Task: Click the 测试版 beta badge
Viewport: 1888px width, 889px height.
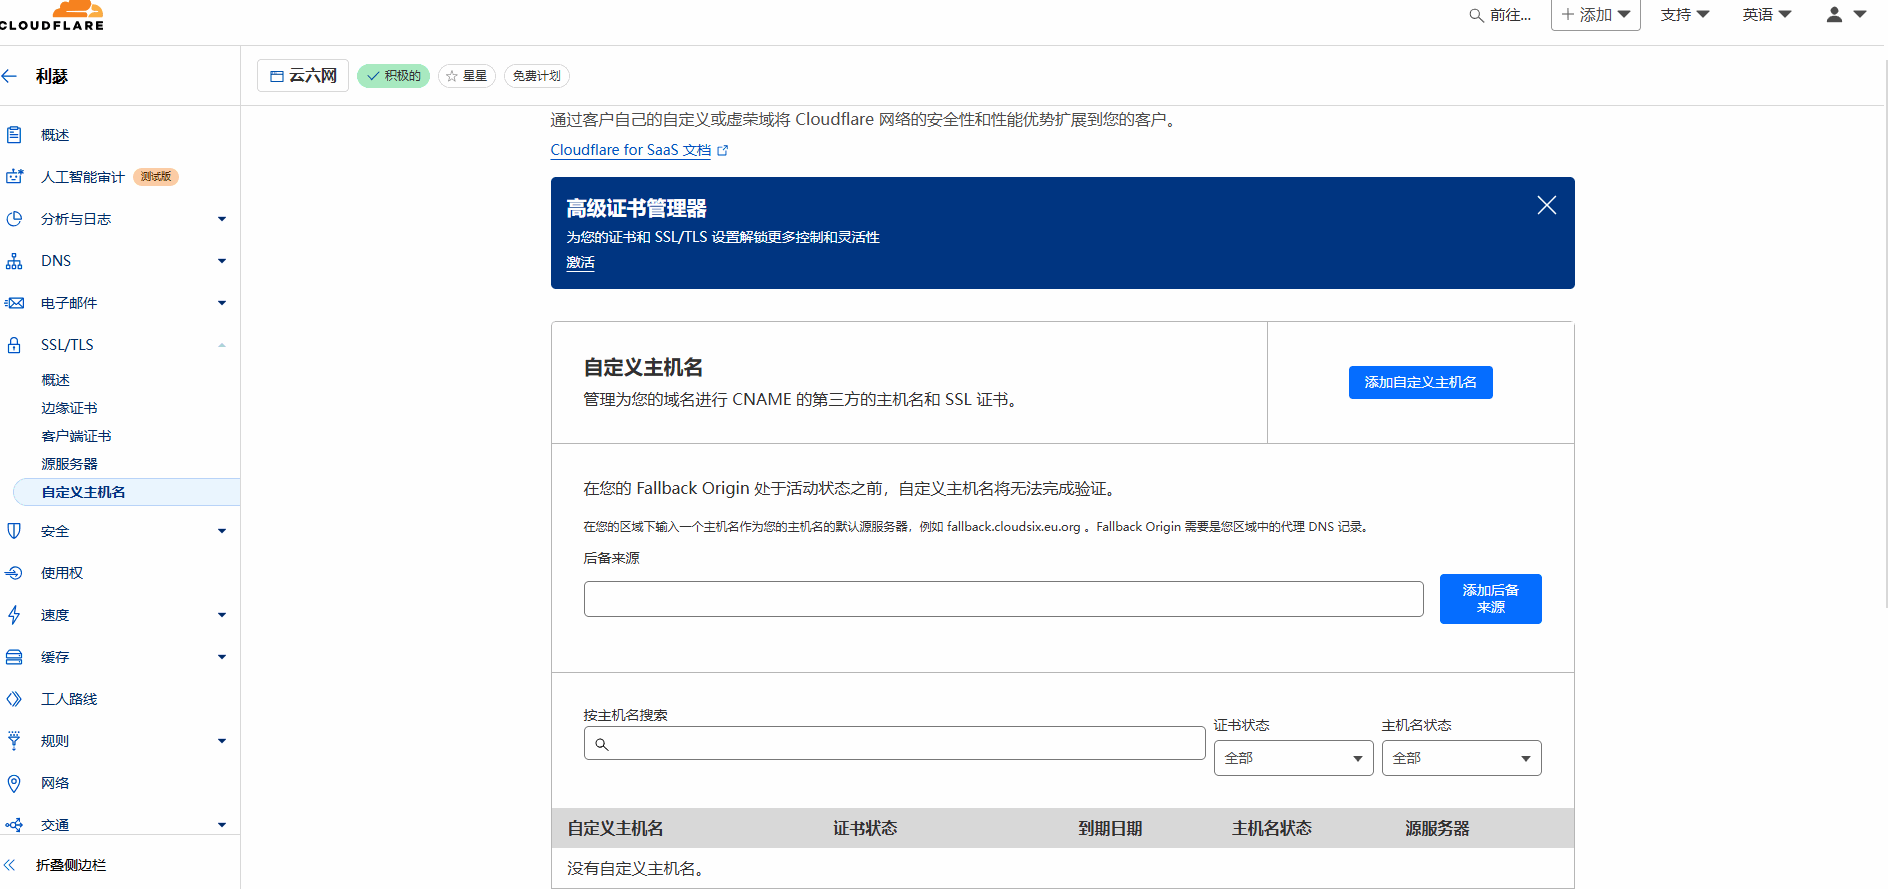Action: coord(156,177)
